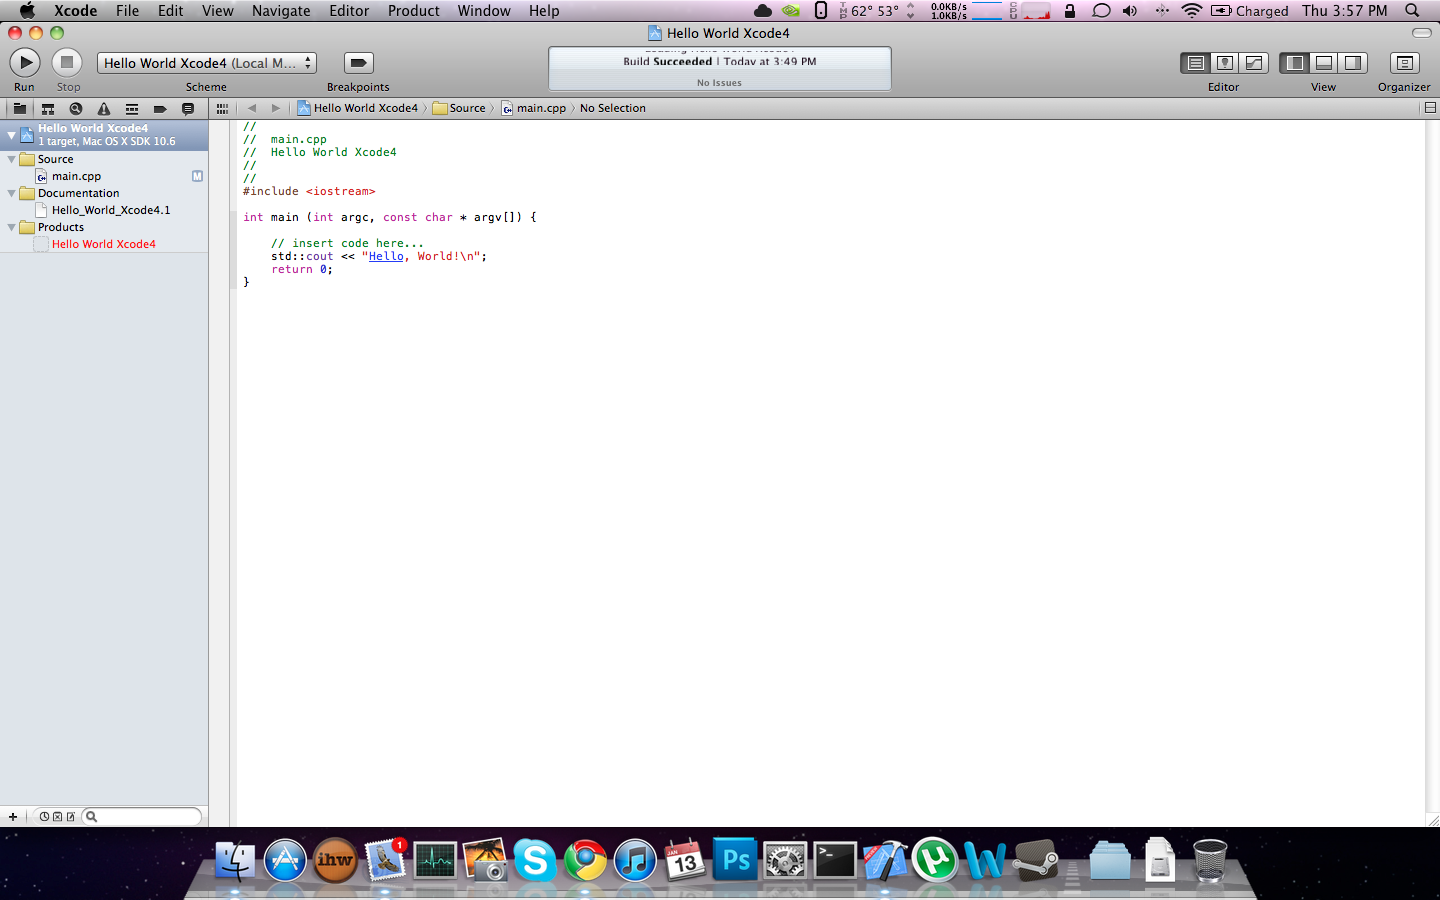Image resolution: width=1440 pixels, height=900 pixels.
Task: Open the Product menu
Action: pos(414,11)
